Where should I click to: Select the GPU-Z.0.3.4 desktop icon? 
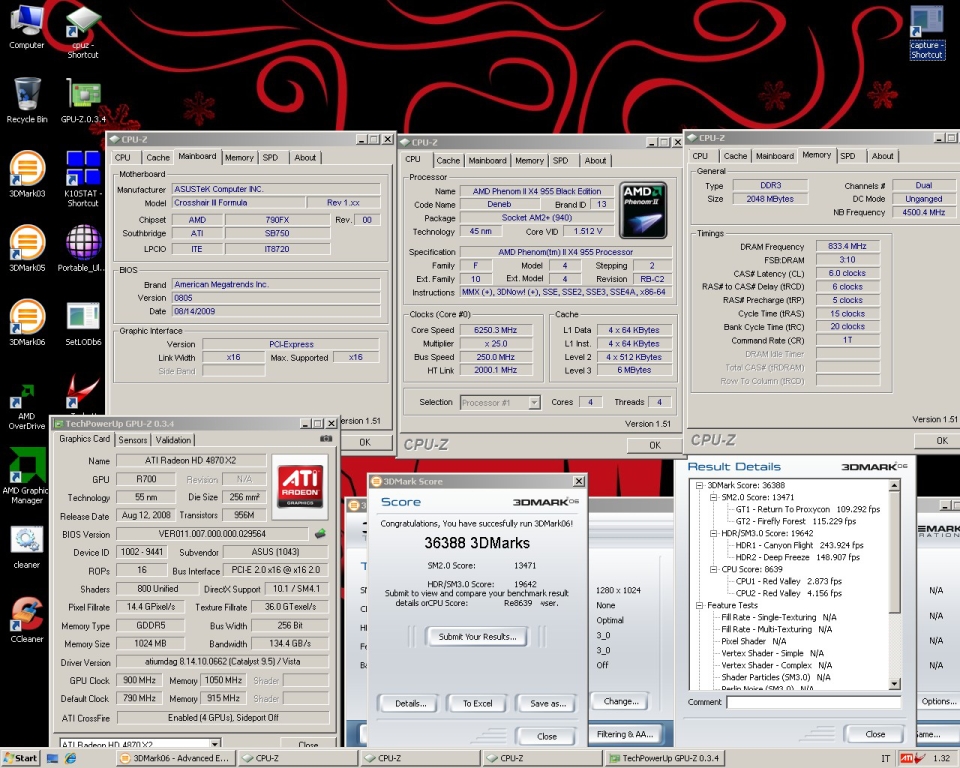(83, 101)
